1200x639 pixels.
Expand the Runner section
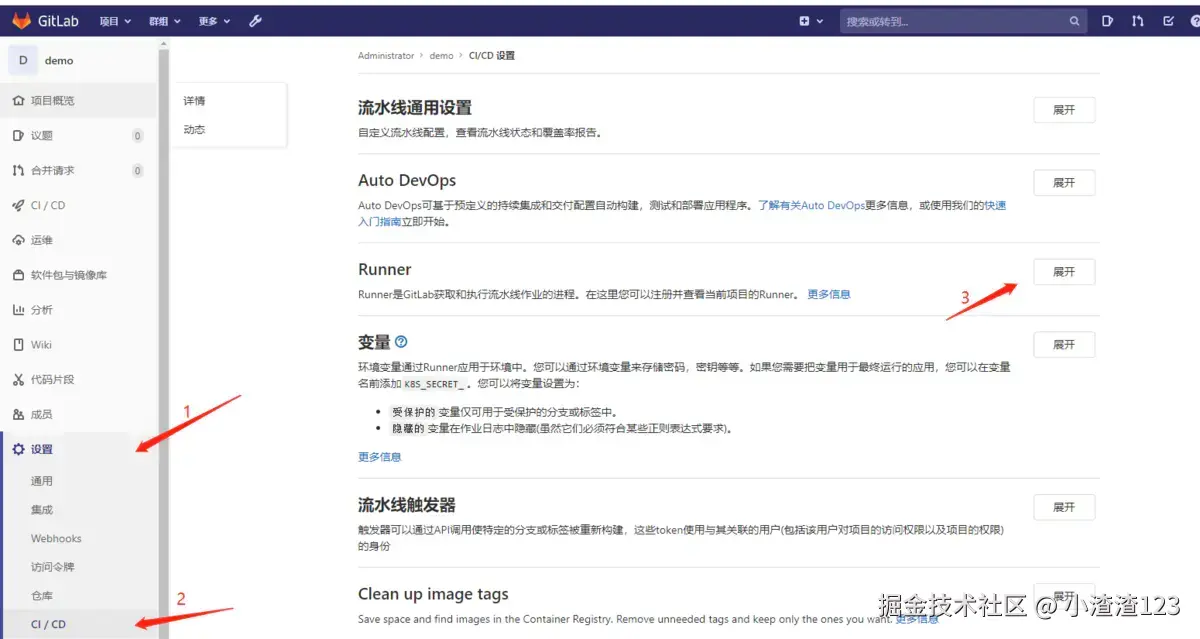point(1064,272)
